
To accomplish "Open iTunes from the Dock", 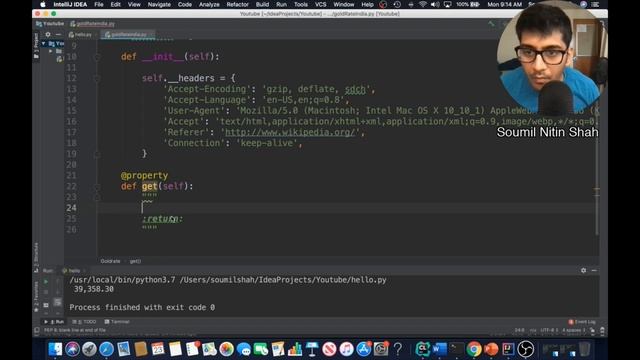I will pos(346,349).
